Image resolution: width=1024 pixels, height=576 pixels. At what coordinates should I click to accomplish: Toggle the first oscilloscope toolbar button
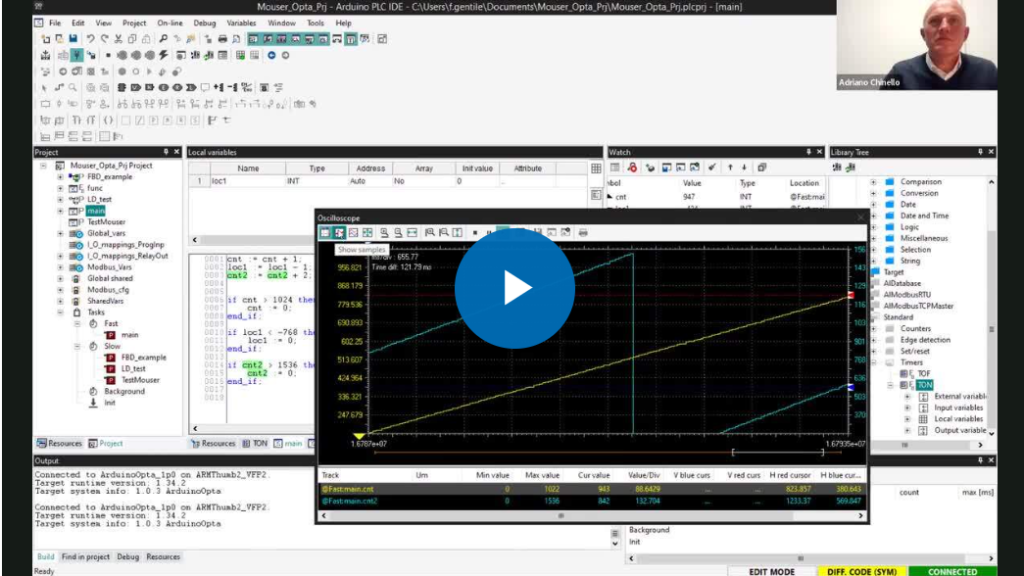(x=325, y=232)
